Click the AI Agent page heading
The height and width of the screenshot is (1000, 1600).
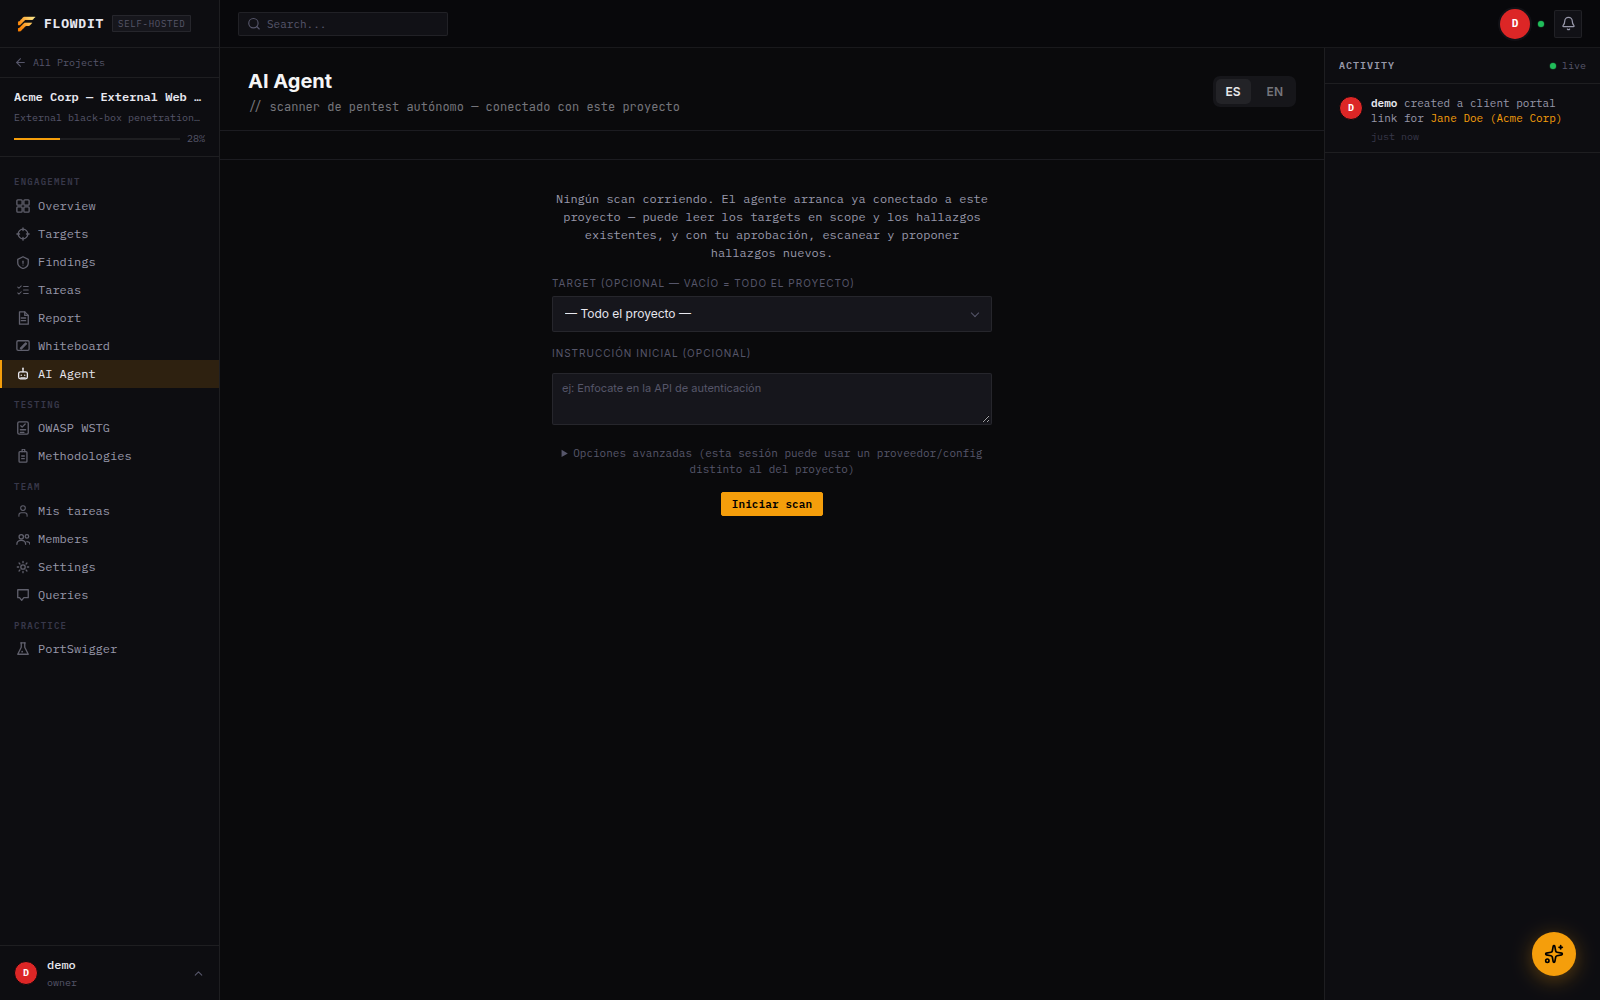pyautogui.click(x=290, y=81)
